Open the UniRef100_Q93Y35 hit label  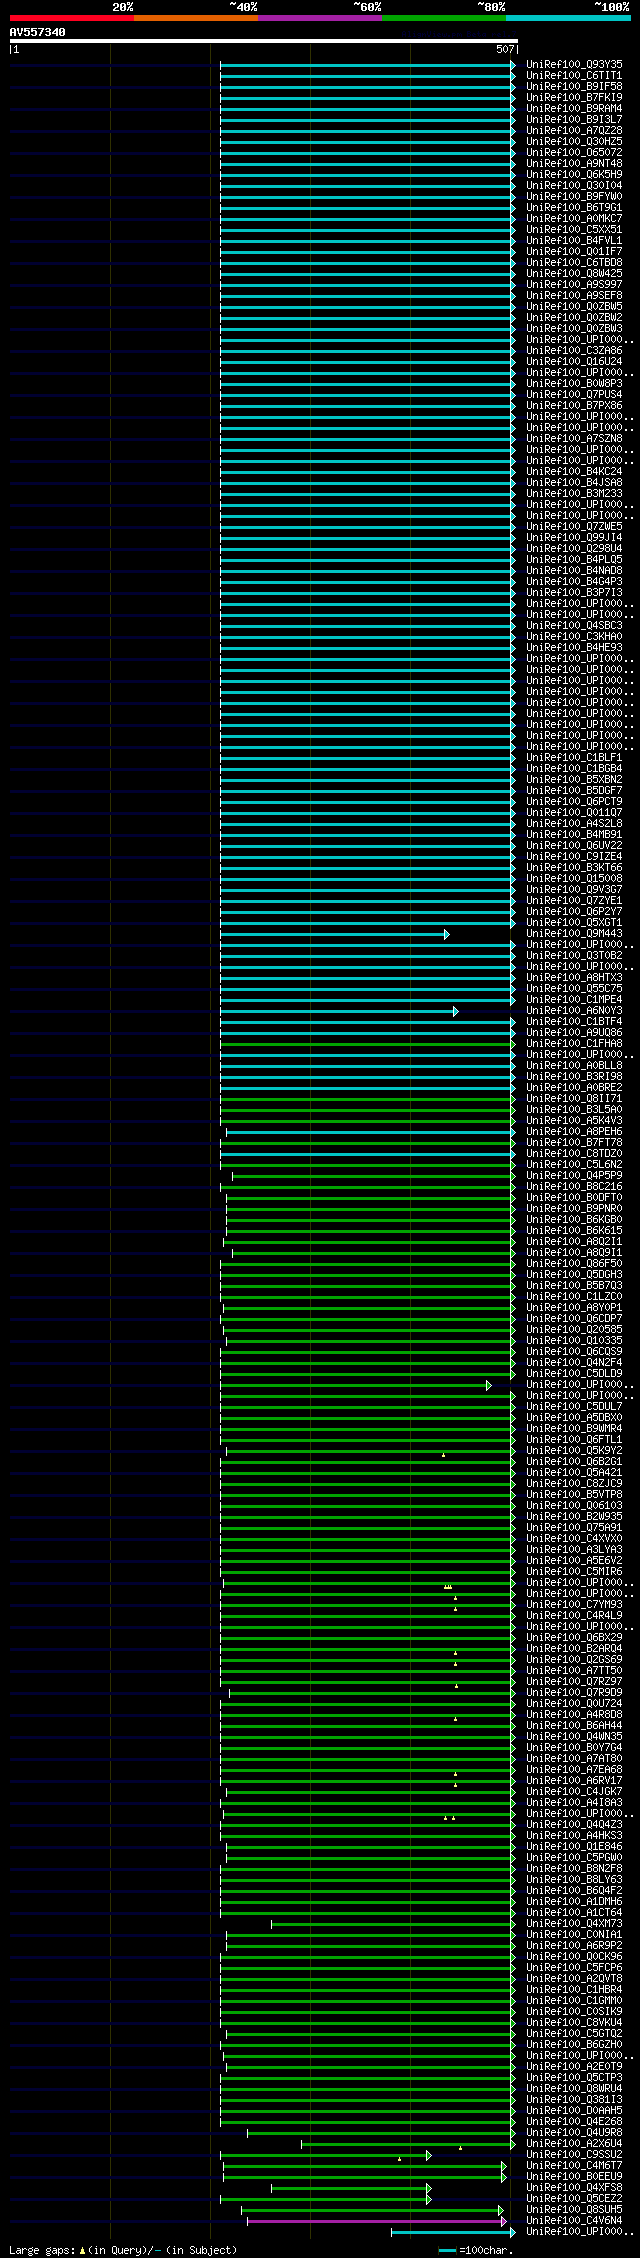[x=574, y=65]
